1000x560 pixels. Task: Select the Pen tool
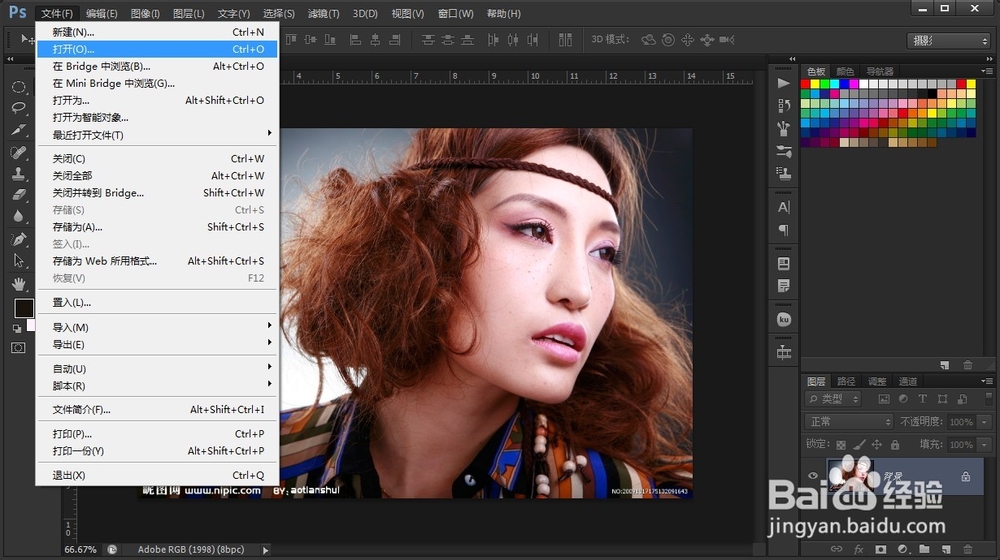(x=18, y=239)
